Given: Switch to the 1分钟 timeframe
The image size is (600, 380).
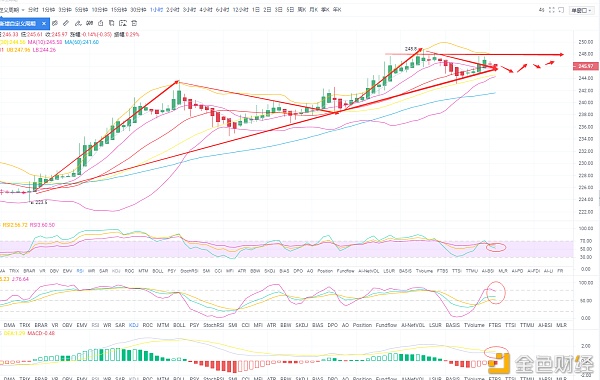Looking at the screenshot, I should 48,10.
